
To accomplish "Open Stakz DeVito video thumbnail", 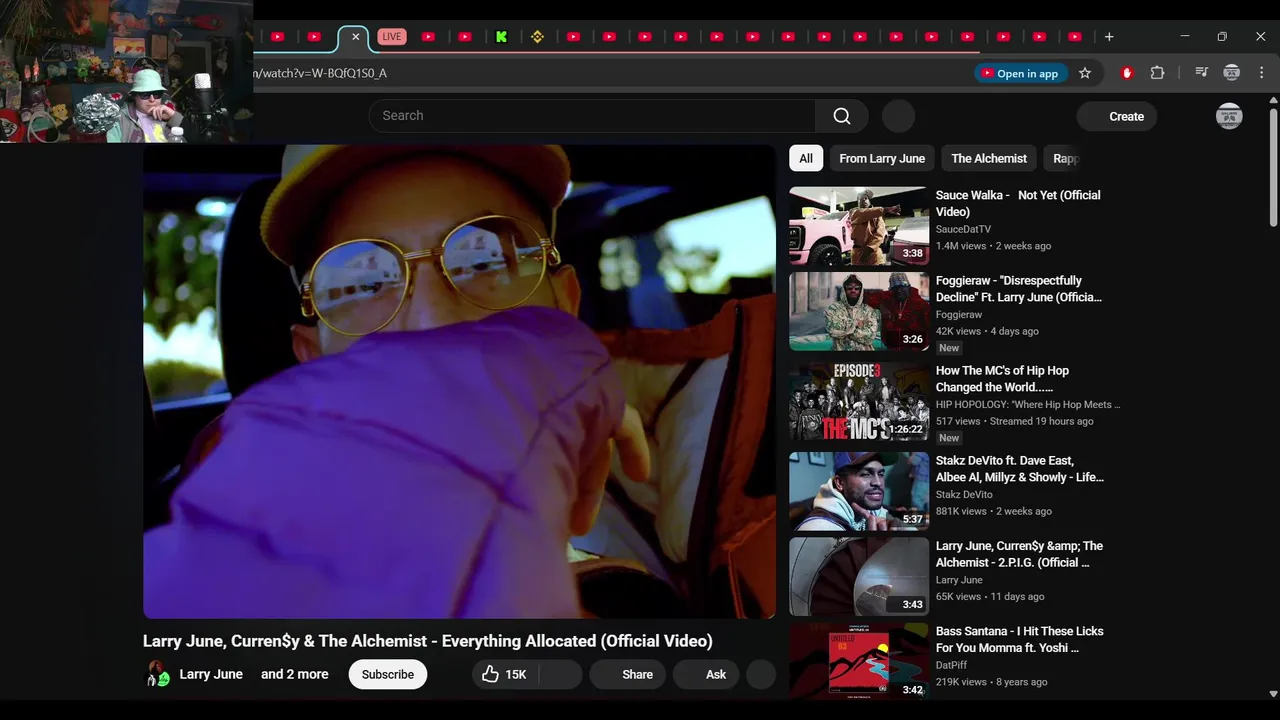I will [x=859, y=491].
